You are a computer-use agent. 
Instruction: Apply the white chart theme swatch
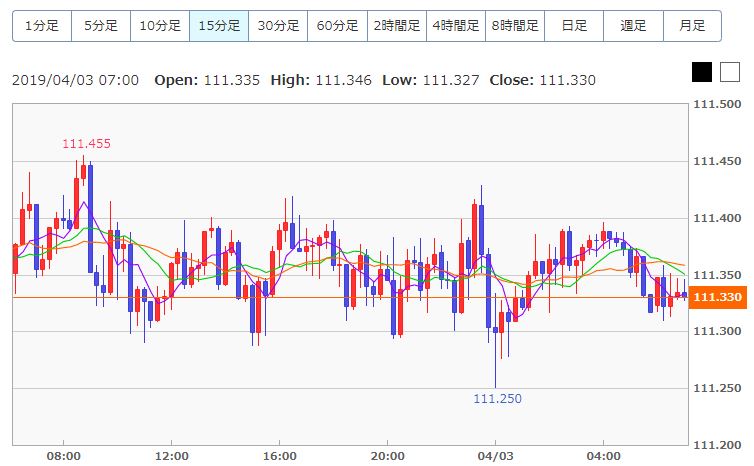(729, 72)
